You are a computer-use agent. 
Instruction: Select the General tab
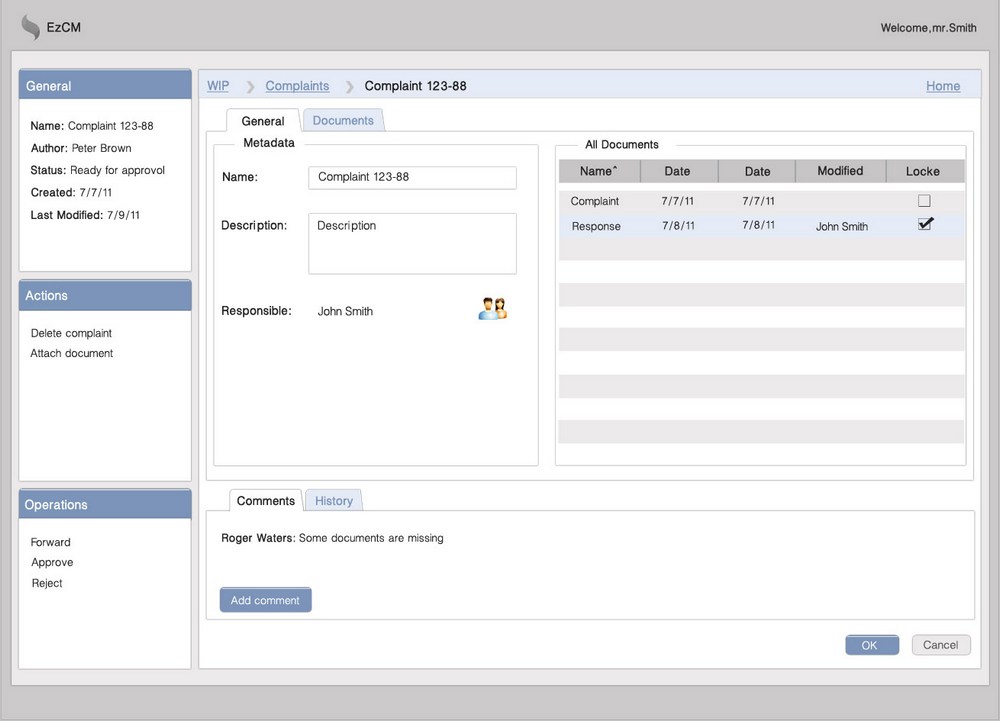(263, 121)
